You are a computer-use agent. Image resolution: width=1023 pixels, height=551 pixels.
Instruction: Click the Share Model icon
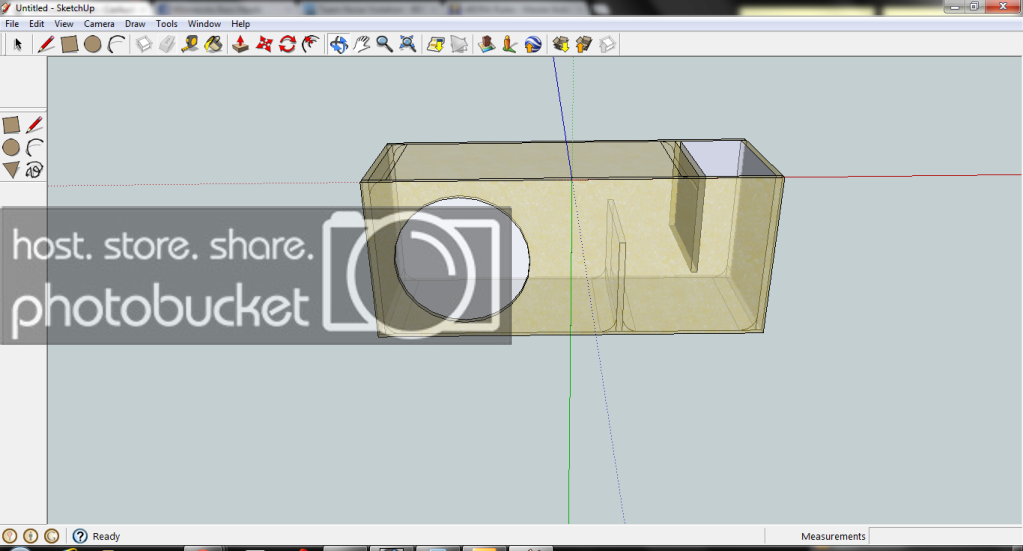pos(584,44)
